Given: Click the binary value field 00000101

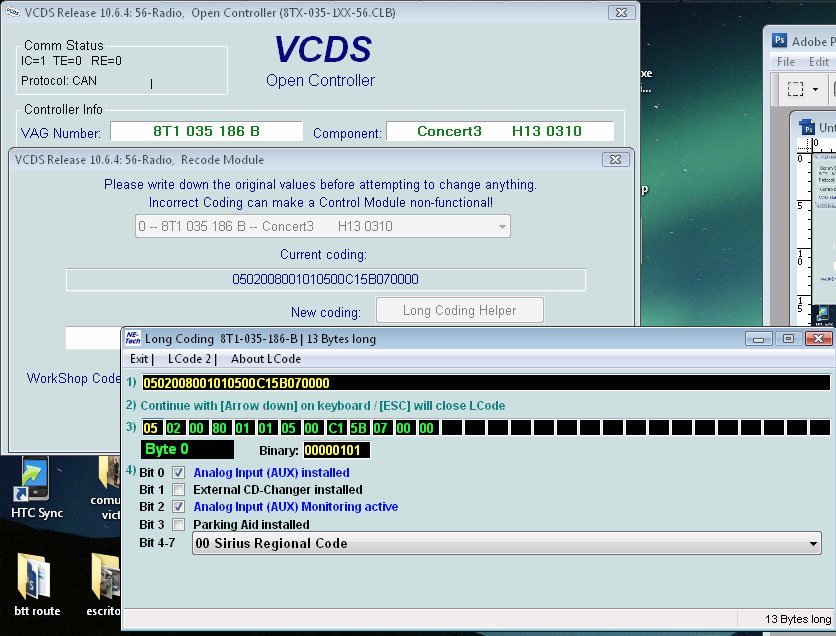Looking at the screenshot, I should 336,450.
